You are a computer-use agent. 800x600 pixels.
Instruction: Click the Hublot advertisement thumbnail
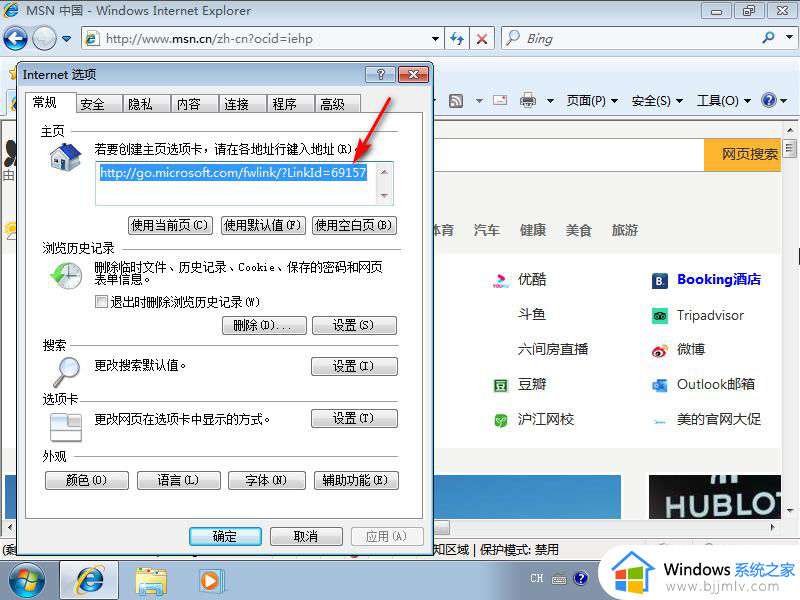click(715, 497)
